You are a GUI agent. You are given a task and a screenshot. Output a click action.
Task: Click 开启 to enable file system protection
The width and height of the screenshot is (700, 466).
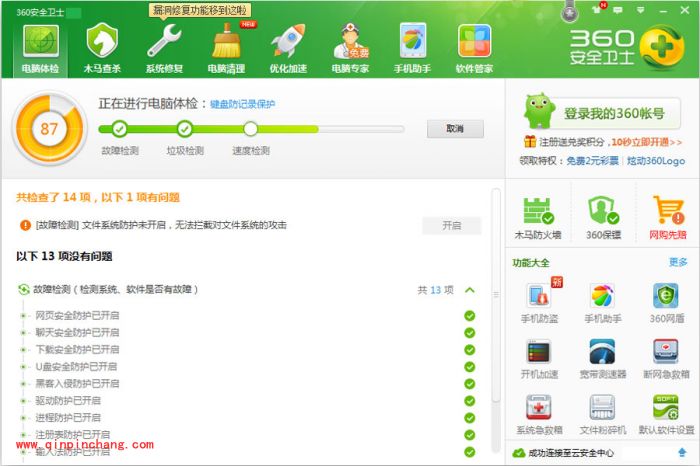click(x=452, y=225)
